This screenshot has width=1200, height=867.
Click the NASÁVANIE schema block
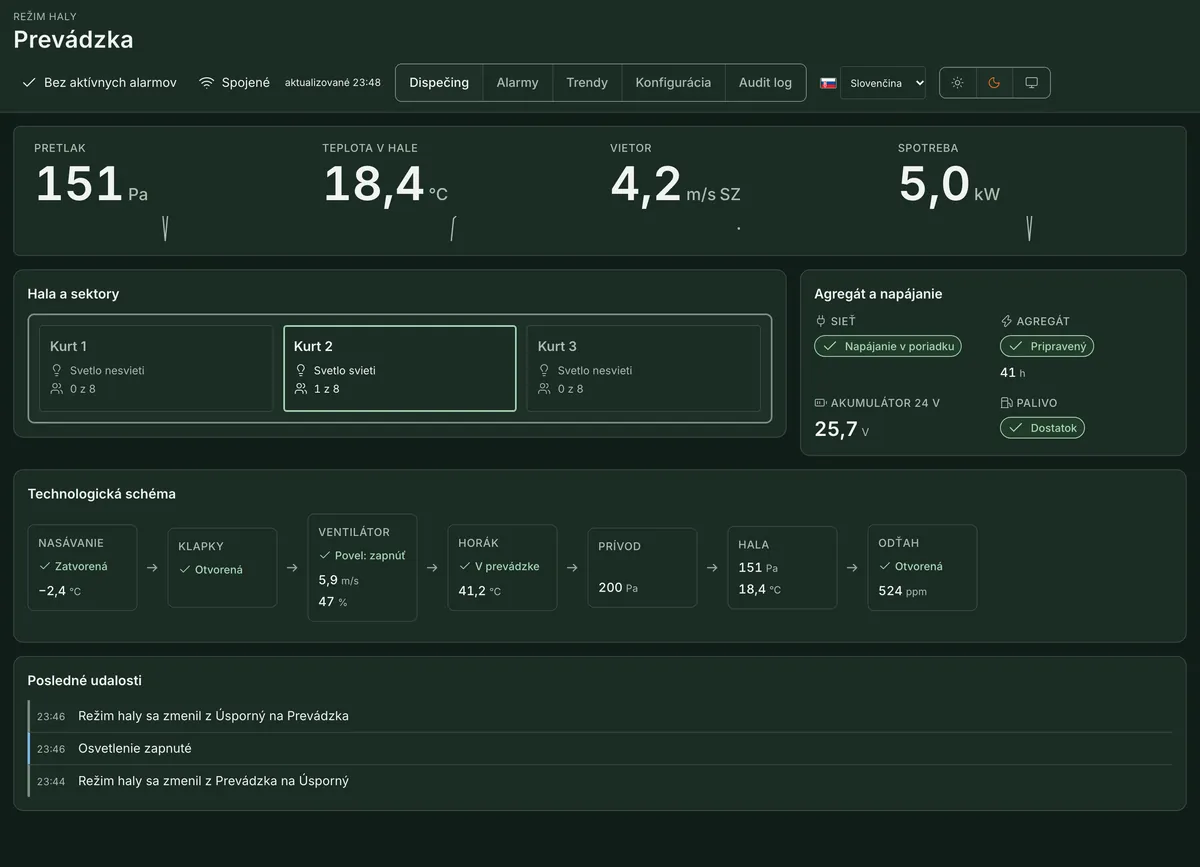[83, 567]
